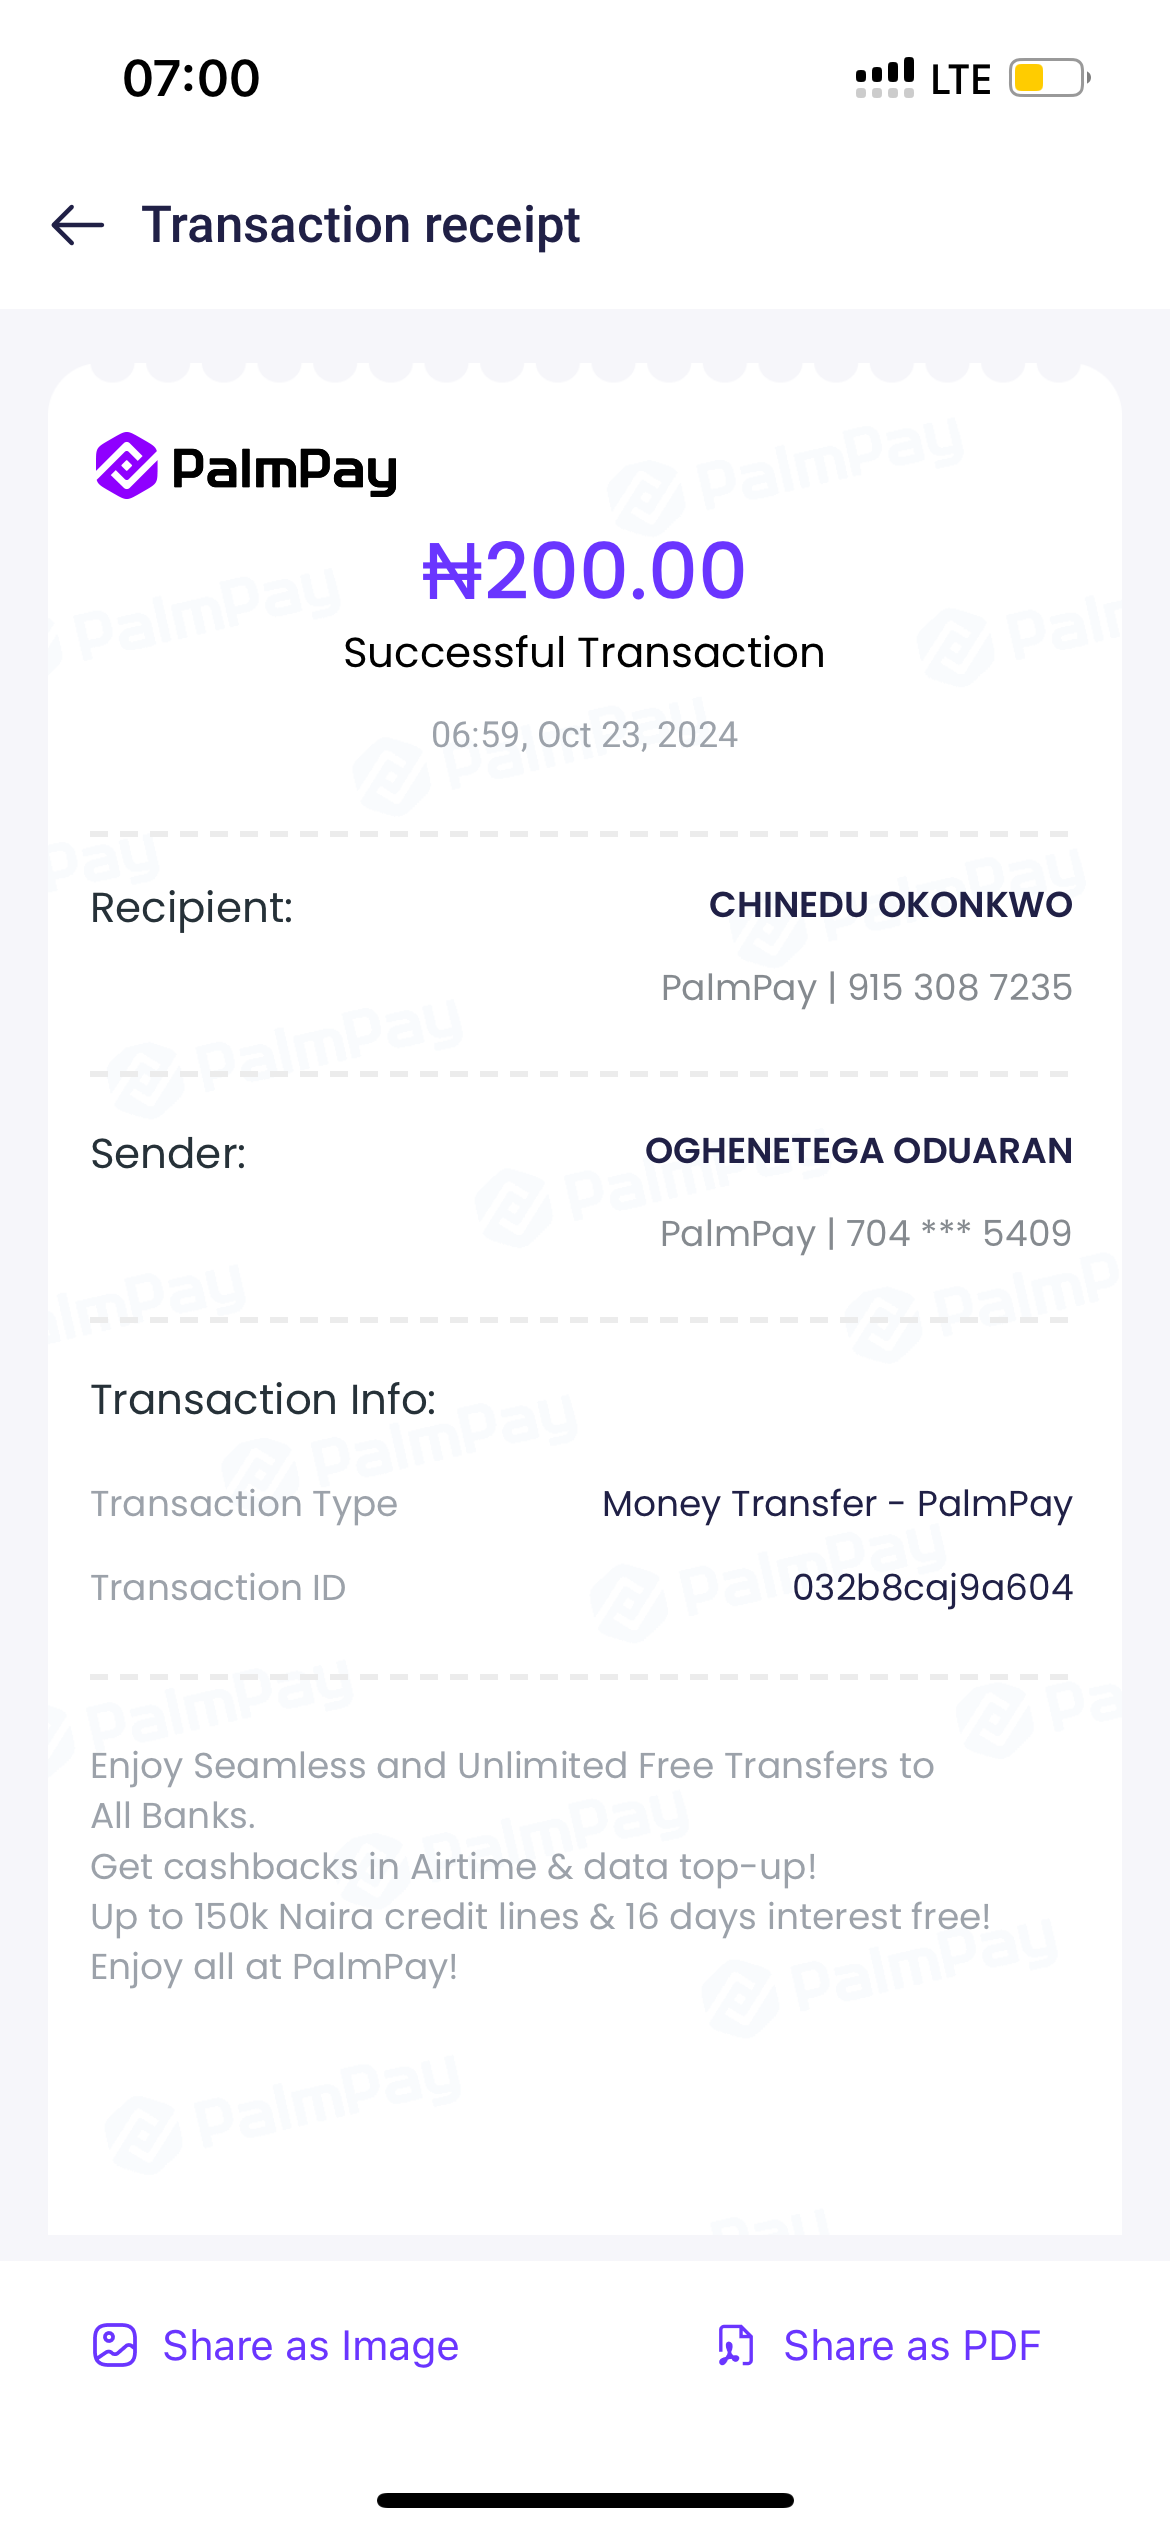Select the ₦200.00 amount text

tap(584, 571)
